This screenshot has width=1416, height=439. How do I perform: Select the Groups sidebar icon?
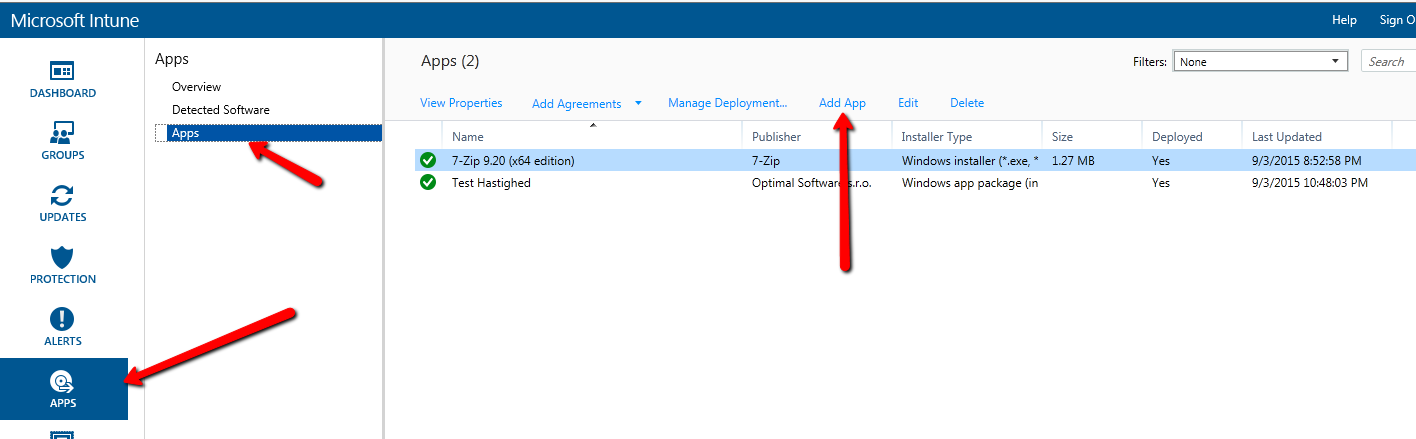(63, 134)
